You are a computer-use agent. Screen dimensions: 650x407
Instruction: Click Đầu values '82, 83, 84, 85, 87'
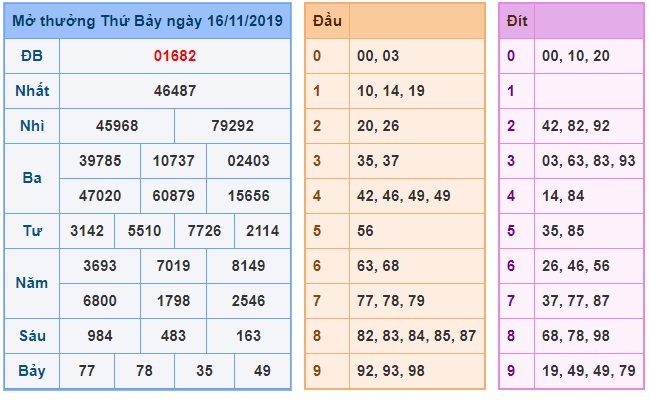click(x=417, y=336)
